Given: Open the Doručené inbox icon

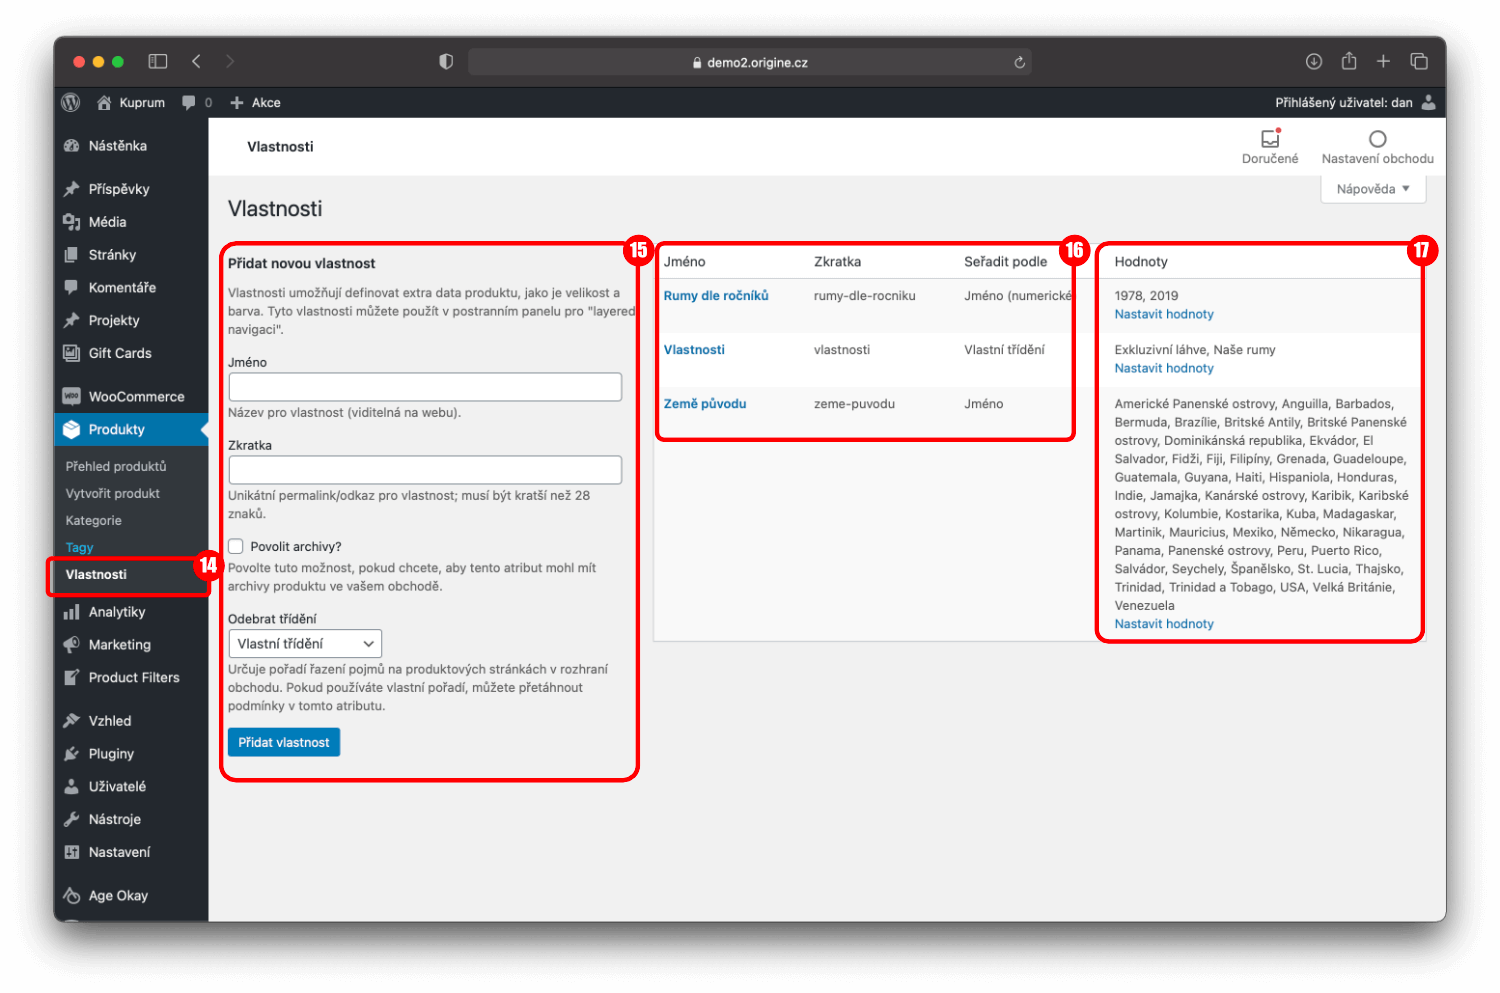Looking at the screenshot, I should click(x=1270, y=139).
